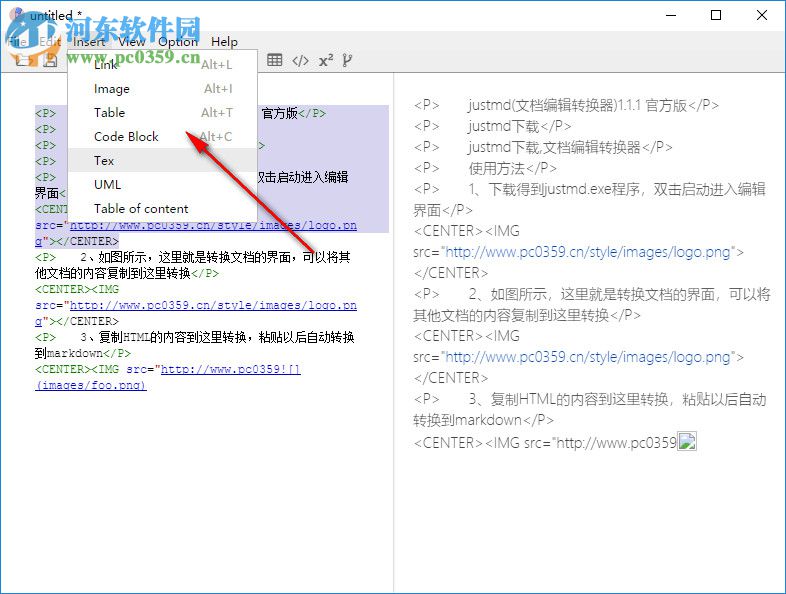Click preview line 'justmd(文档编辑转换器)1.1.1 官方版'
This screenshot has height=594, width=786.
point(566,105)
